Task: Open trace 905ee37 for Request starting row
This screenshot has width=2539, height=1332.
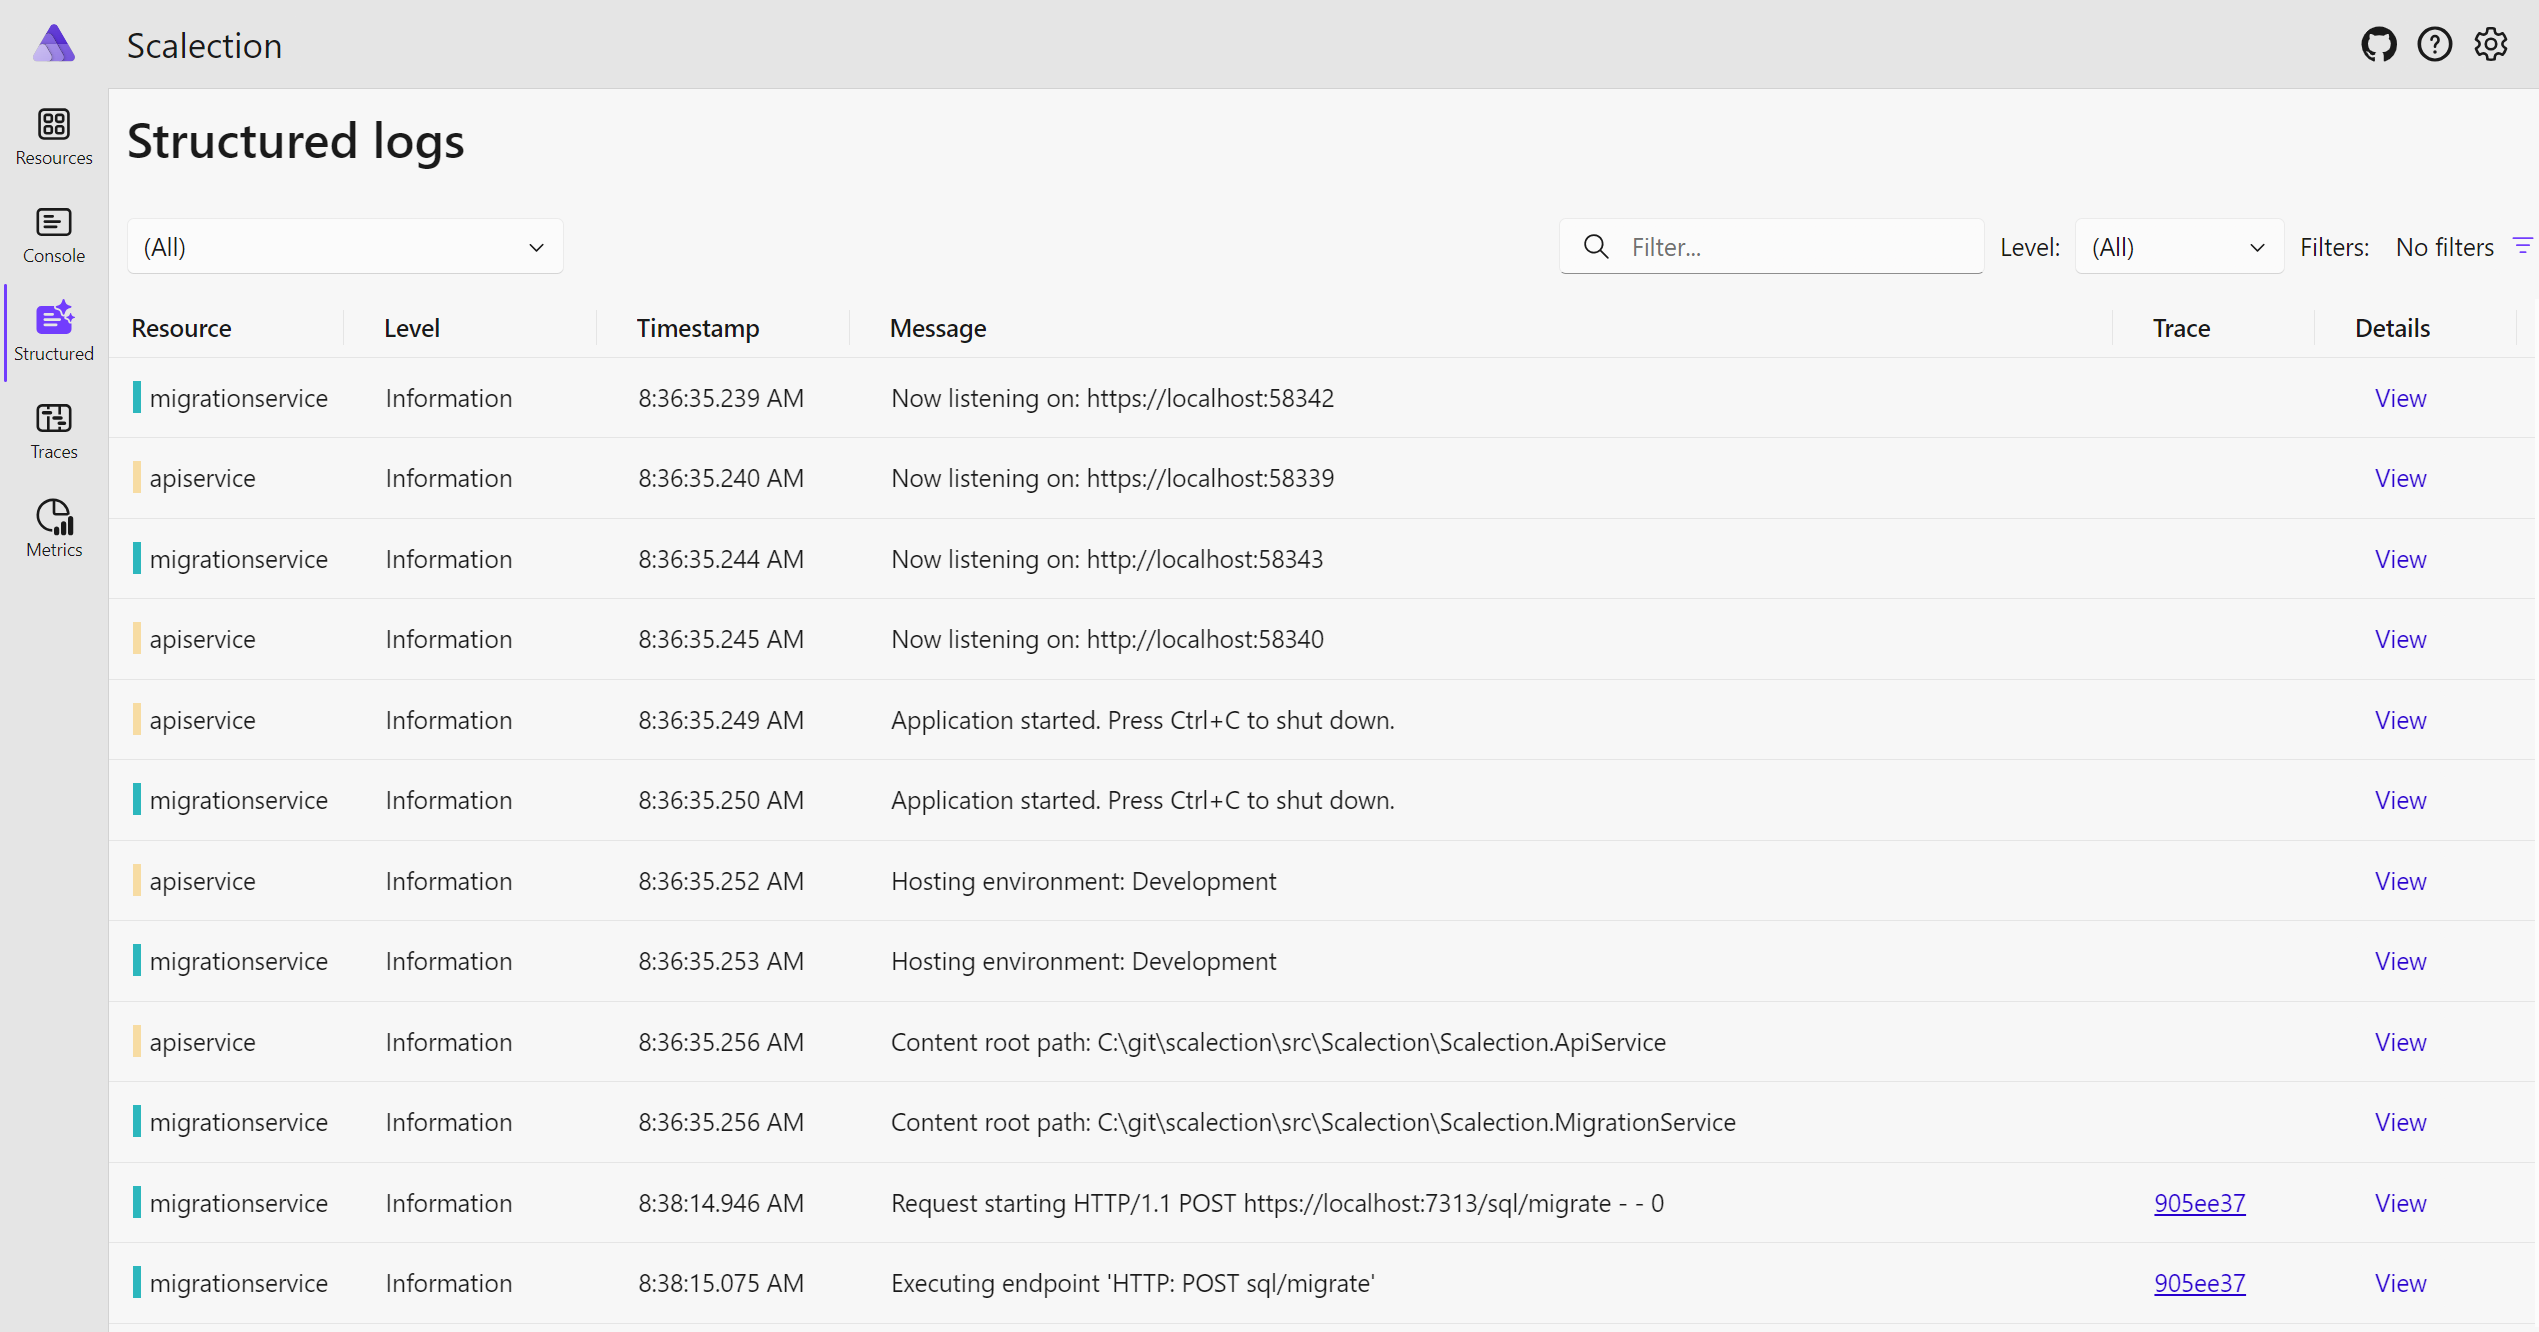Action: click(x=2199, y=1203)
